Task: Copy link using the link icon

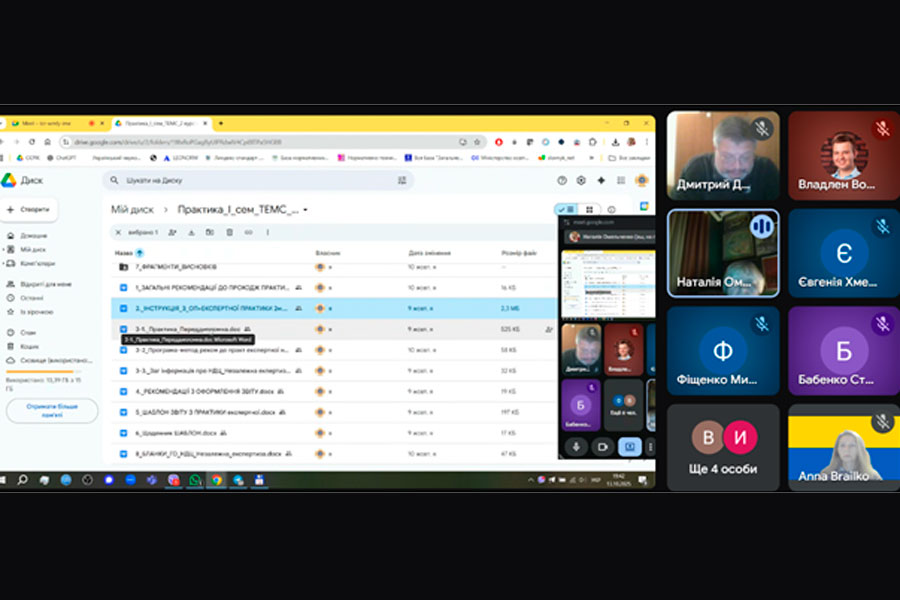Action: (248, 232)
